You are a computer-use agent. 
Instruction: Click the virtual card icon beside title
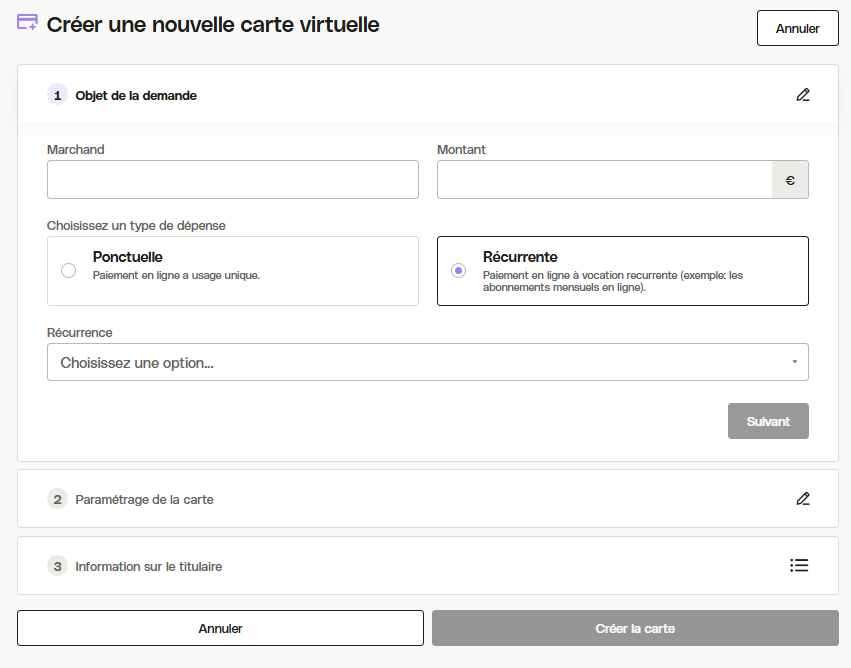click(27, 22)
